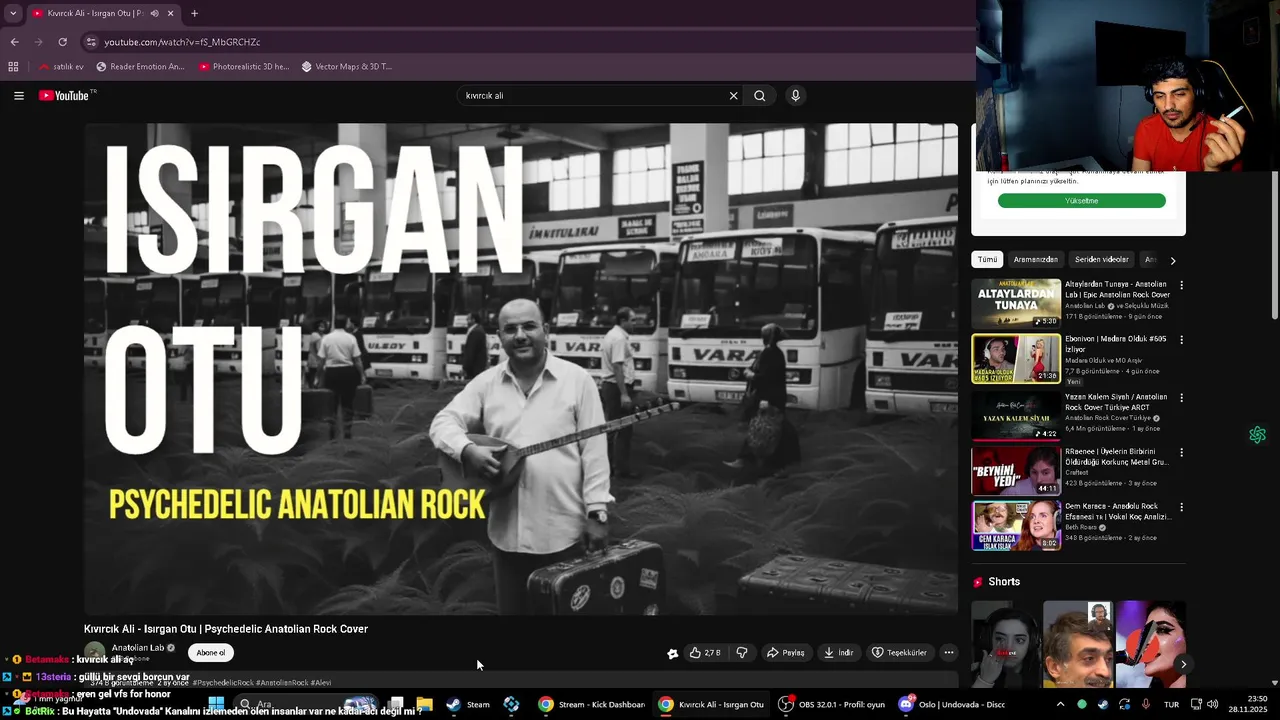Open more actions menu under the video
The image size is (1280, 720).
pyautogui.click(x=949, y=653)
